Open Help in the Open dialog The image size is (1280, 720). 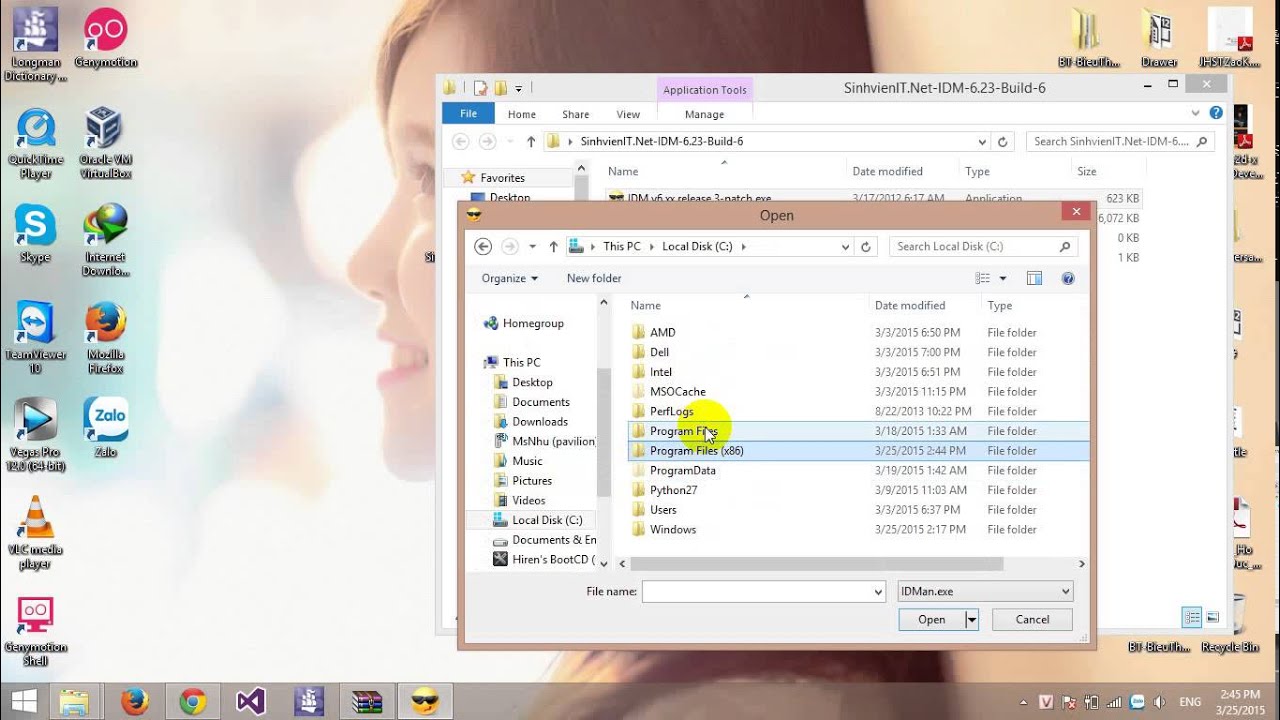(x=1067, y=278)
